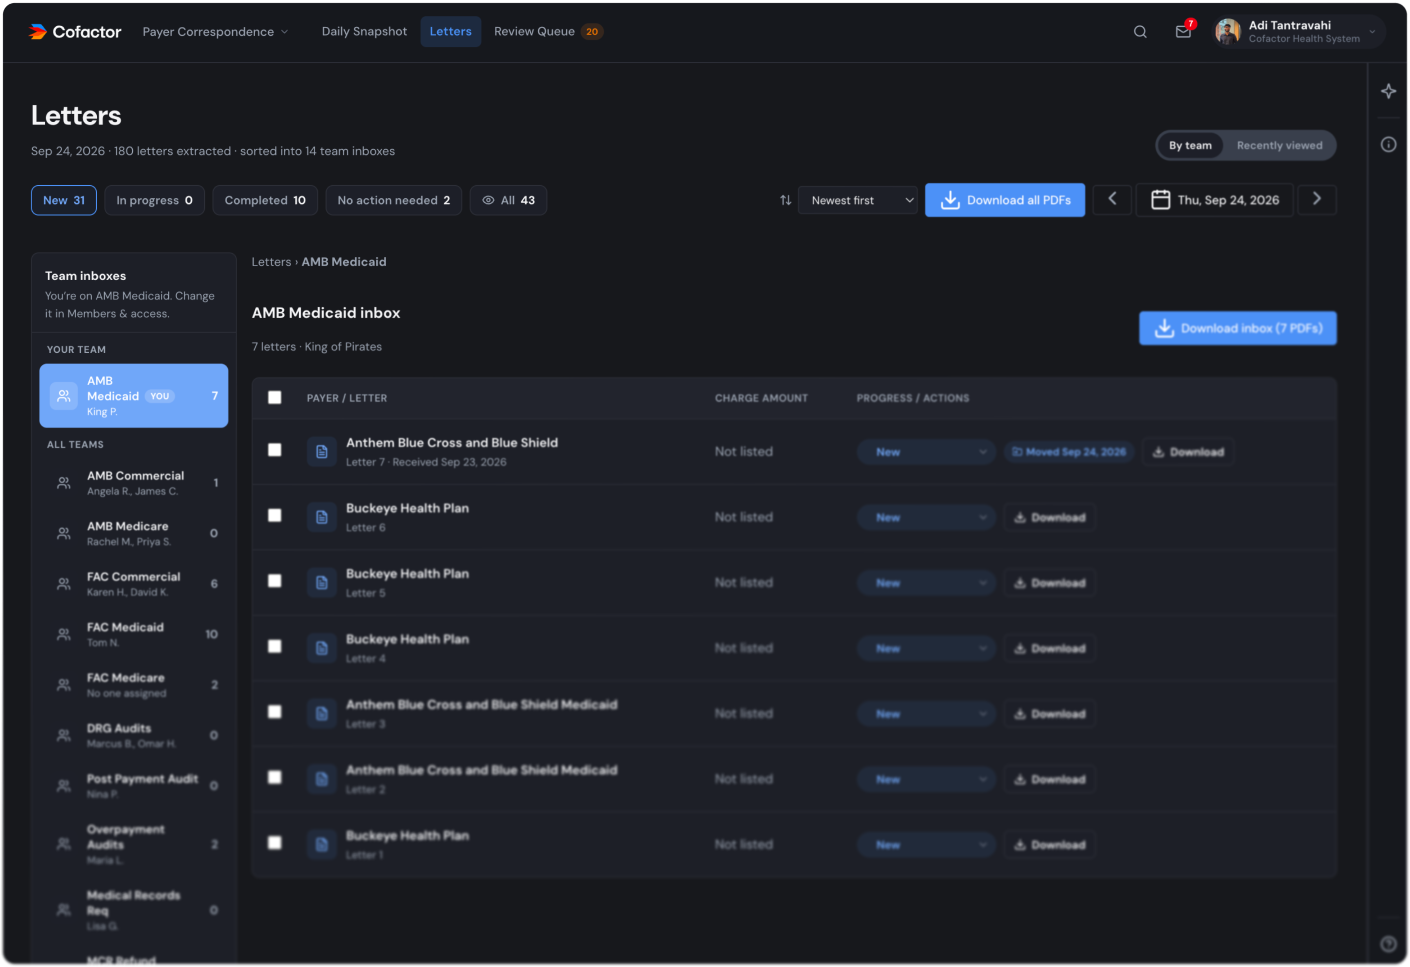Screen dimensions: 1410x967
Task: Check the Buckeye Letter 4 row checkbox
Action: click(x=275, y=647)
